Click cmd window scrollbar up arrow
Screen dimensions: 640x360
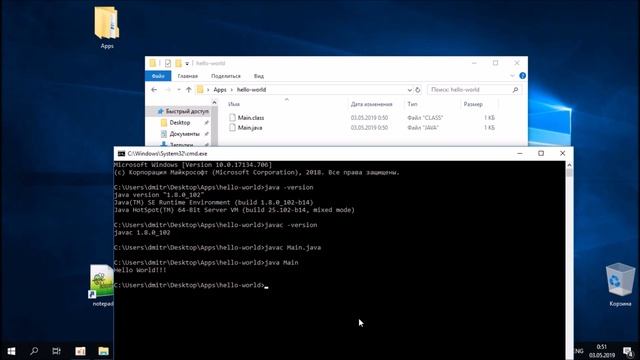coord(569,165)
